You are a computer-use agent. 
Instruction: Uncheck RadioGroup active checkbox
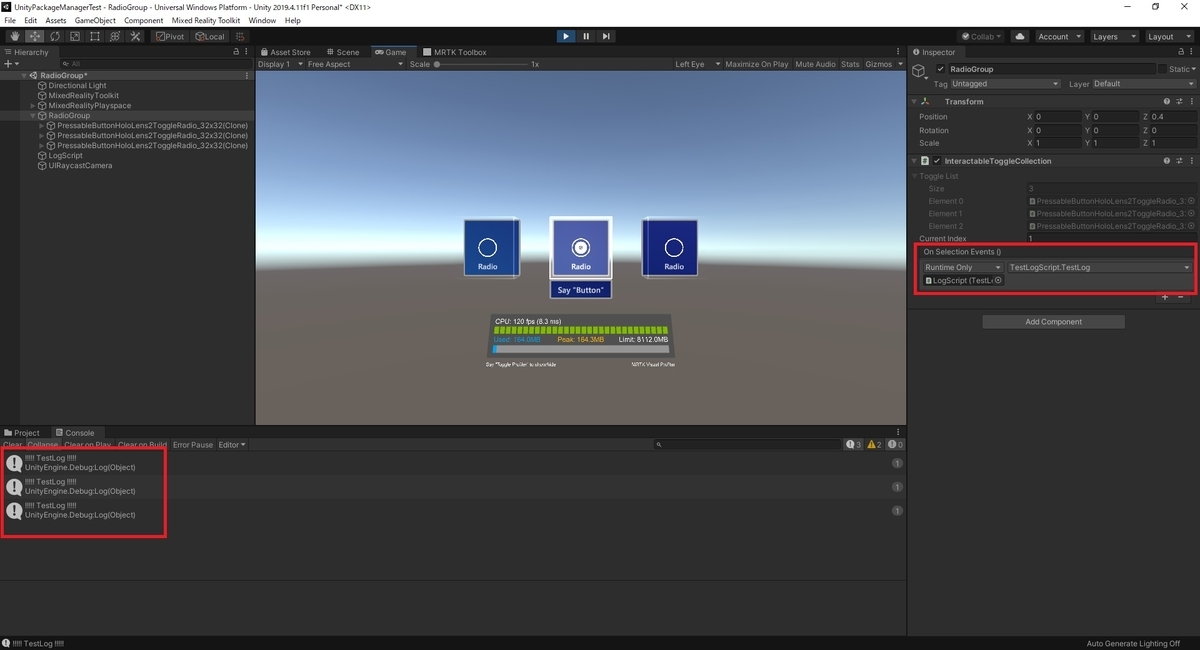(940, 69)
